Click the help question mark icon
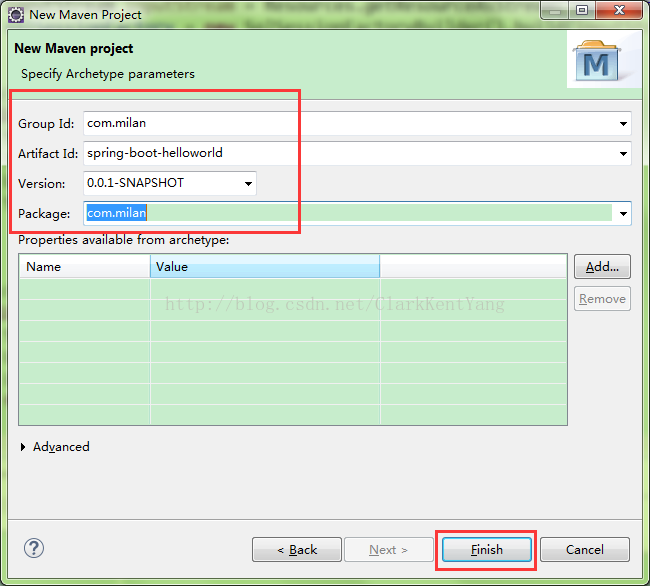The width and height of the screenshot is (650, 586). coord(34,548)
